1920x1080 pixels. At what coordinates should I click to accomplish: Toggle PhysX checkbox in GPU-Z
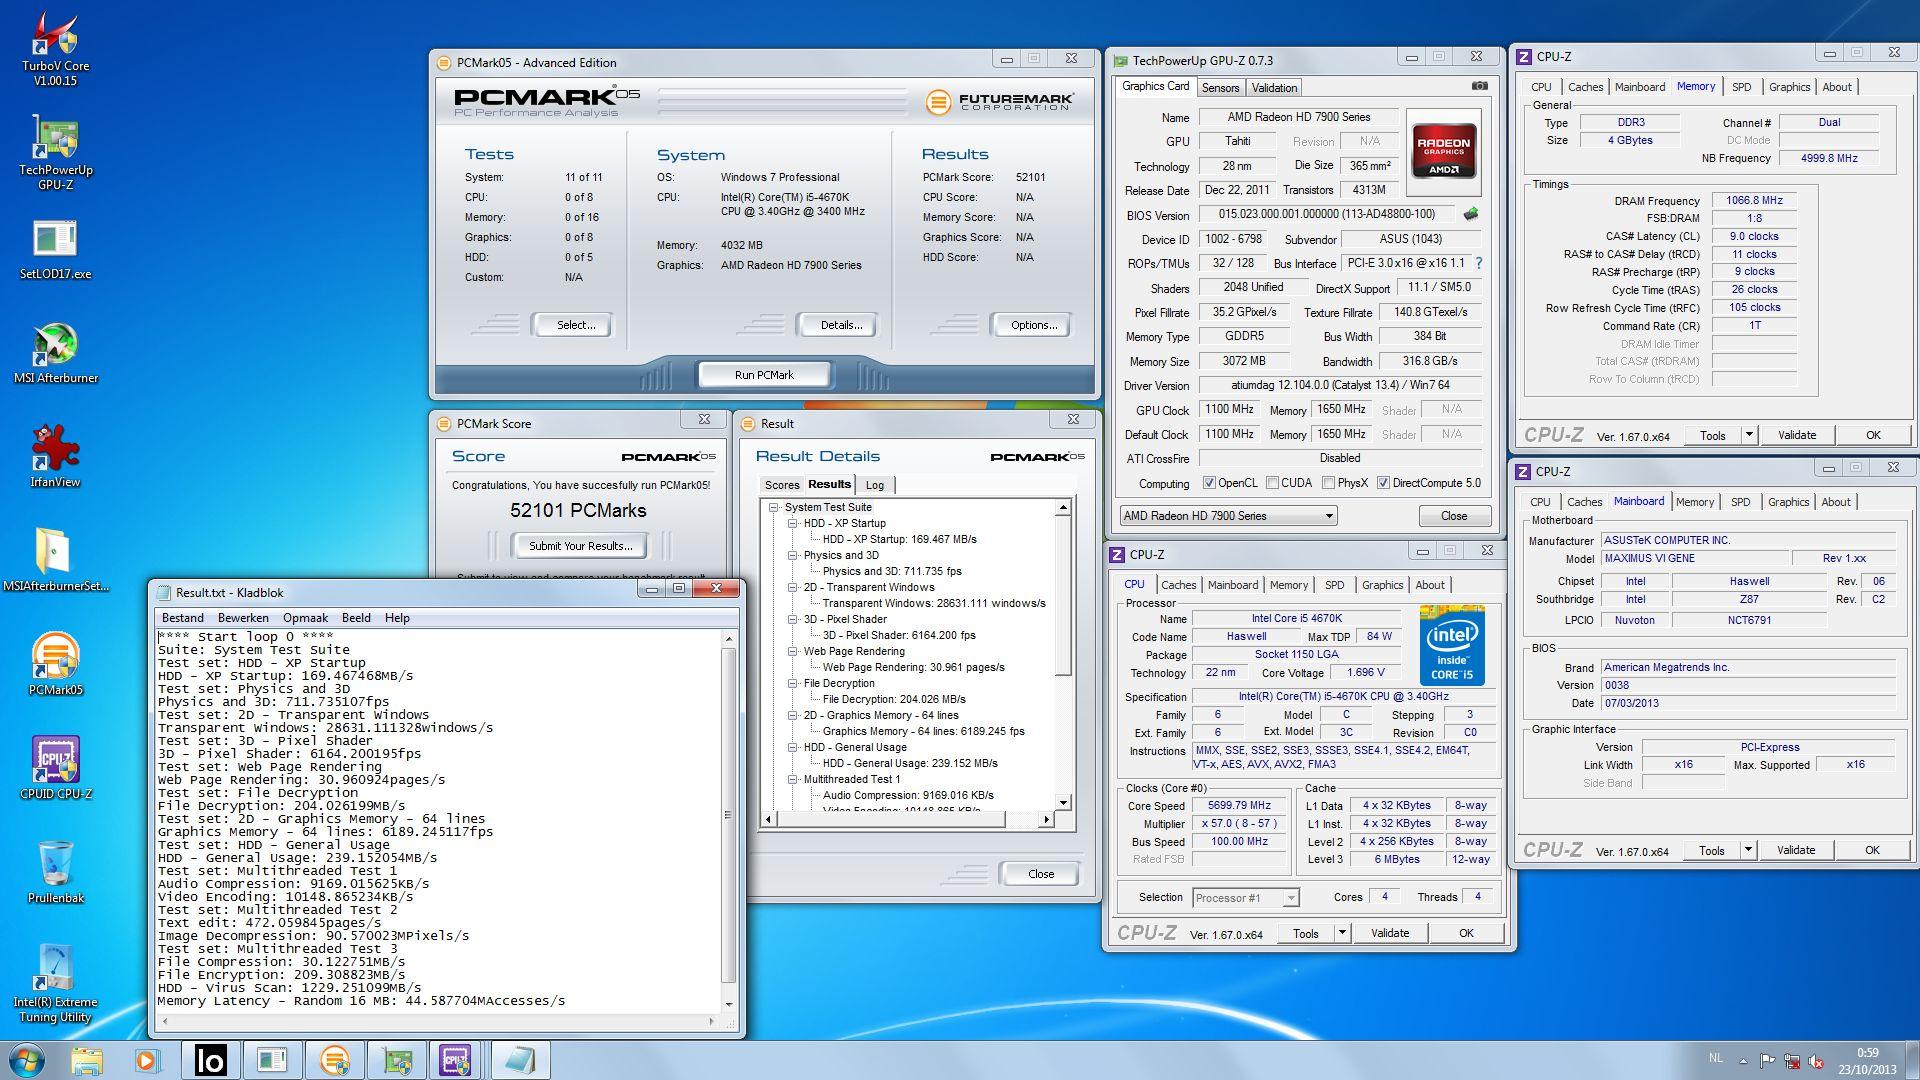coord(1328,483)
